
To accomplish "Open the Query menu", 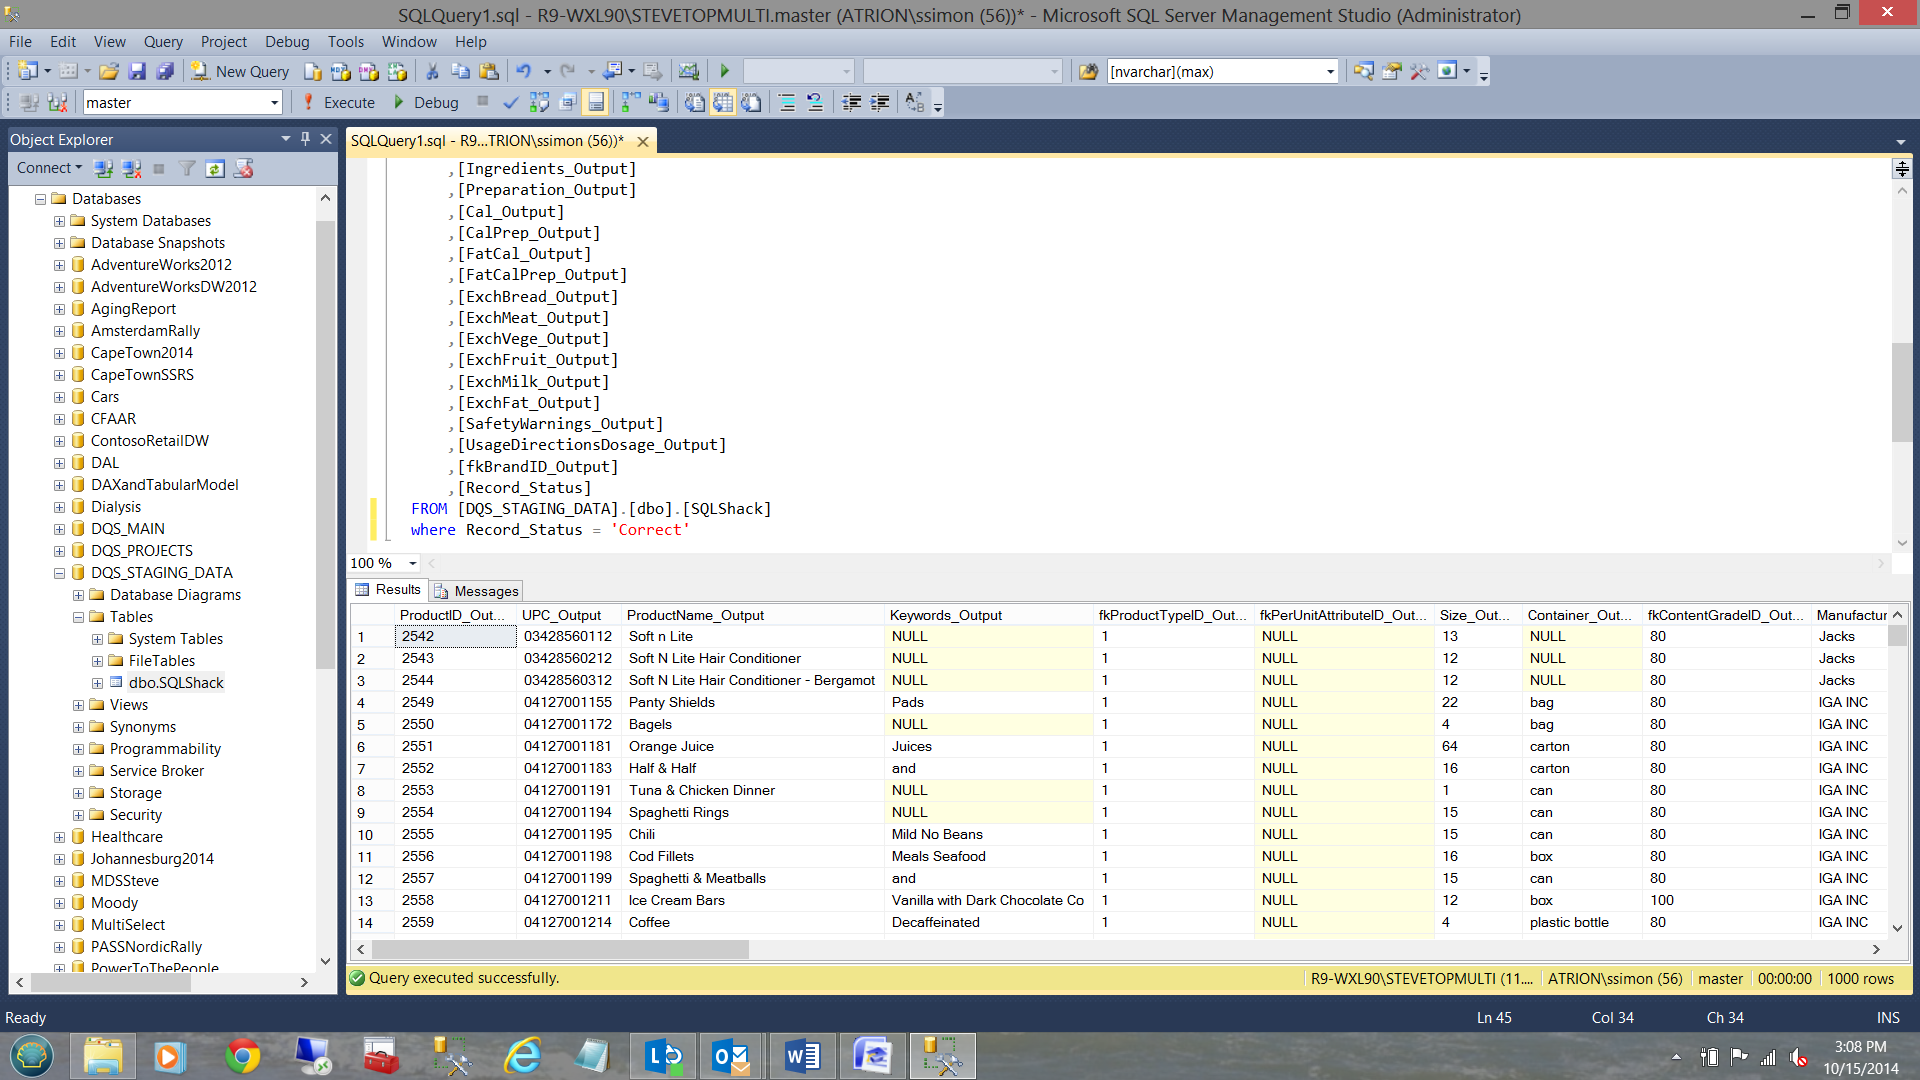I will (x=162, y=41).
